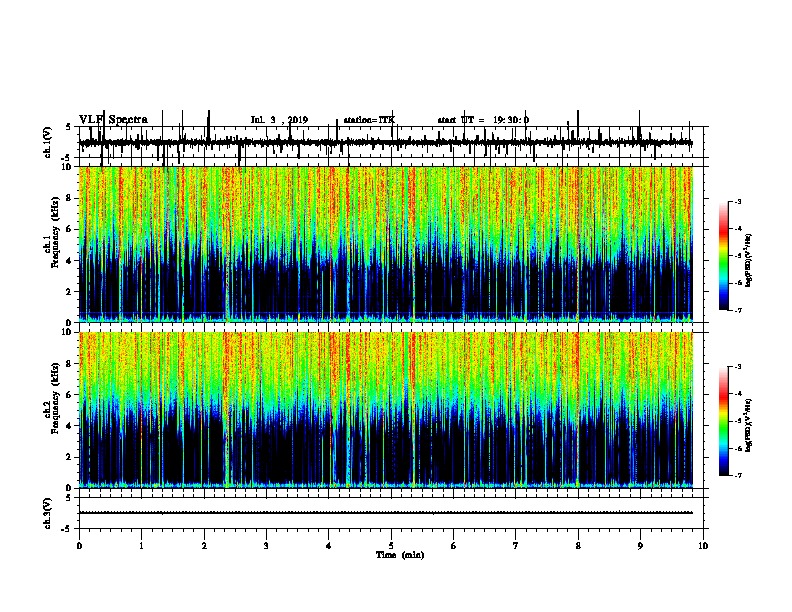Click the '2' kHz tick of ch.2 spectrogram
The height and width of the screenshot is (612, 792).
point(69,457)
